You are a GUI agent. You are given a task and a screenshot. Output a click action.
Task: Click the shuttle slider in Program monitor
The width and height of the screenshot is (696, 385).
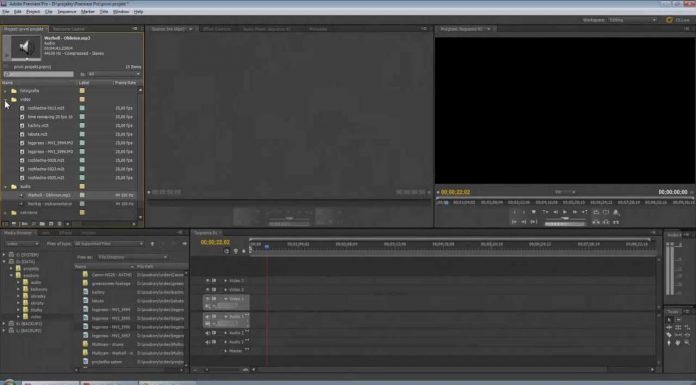point(565,218)
